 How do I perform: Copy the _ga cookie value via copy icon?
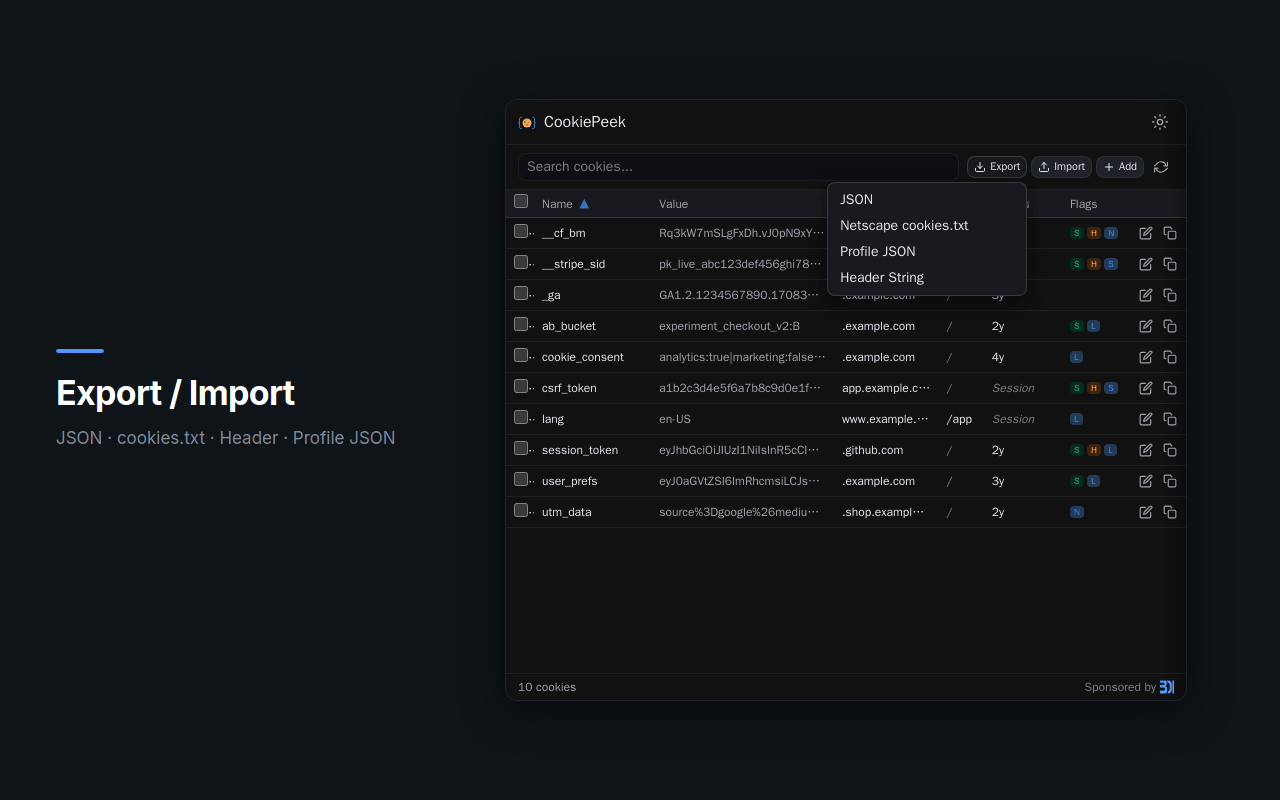tap(1170, 295)
